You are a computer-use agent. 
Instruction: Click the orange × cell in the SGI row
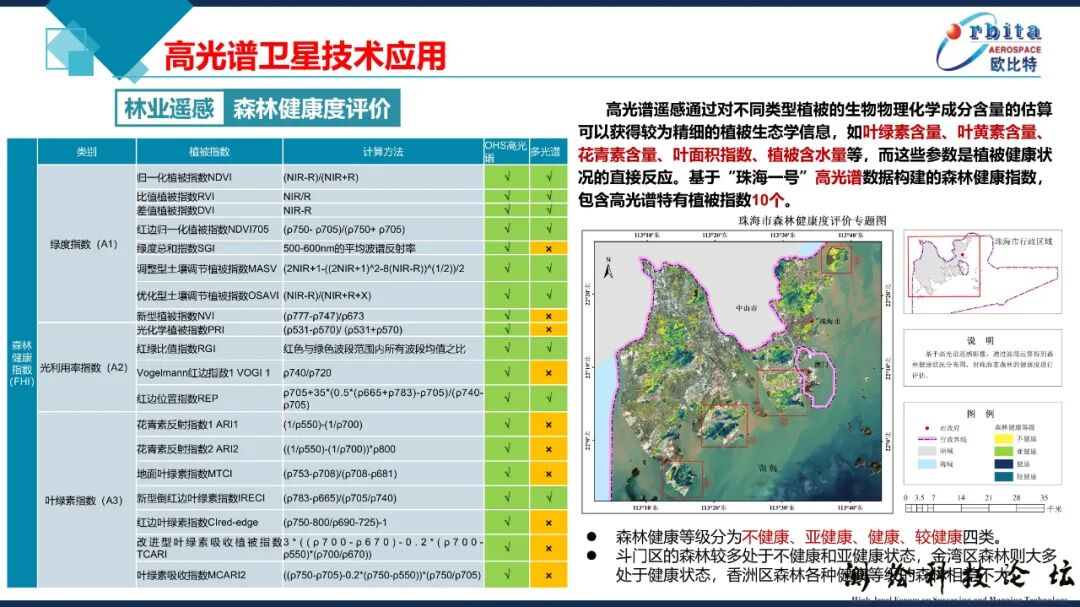pyautogui.click(x=548, y=248)
